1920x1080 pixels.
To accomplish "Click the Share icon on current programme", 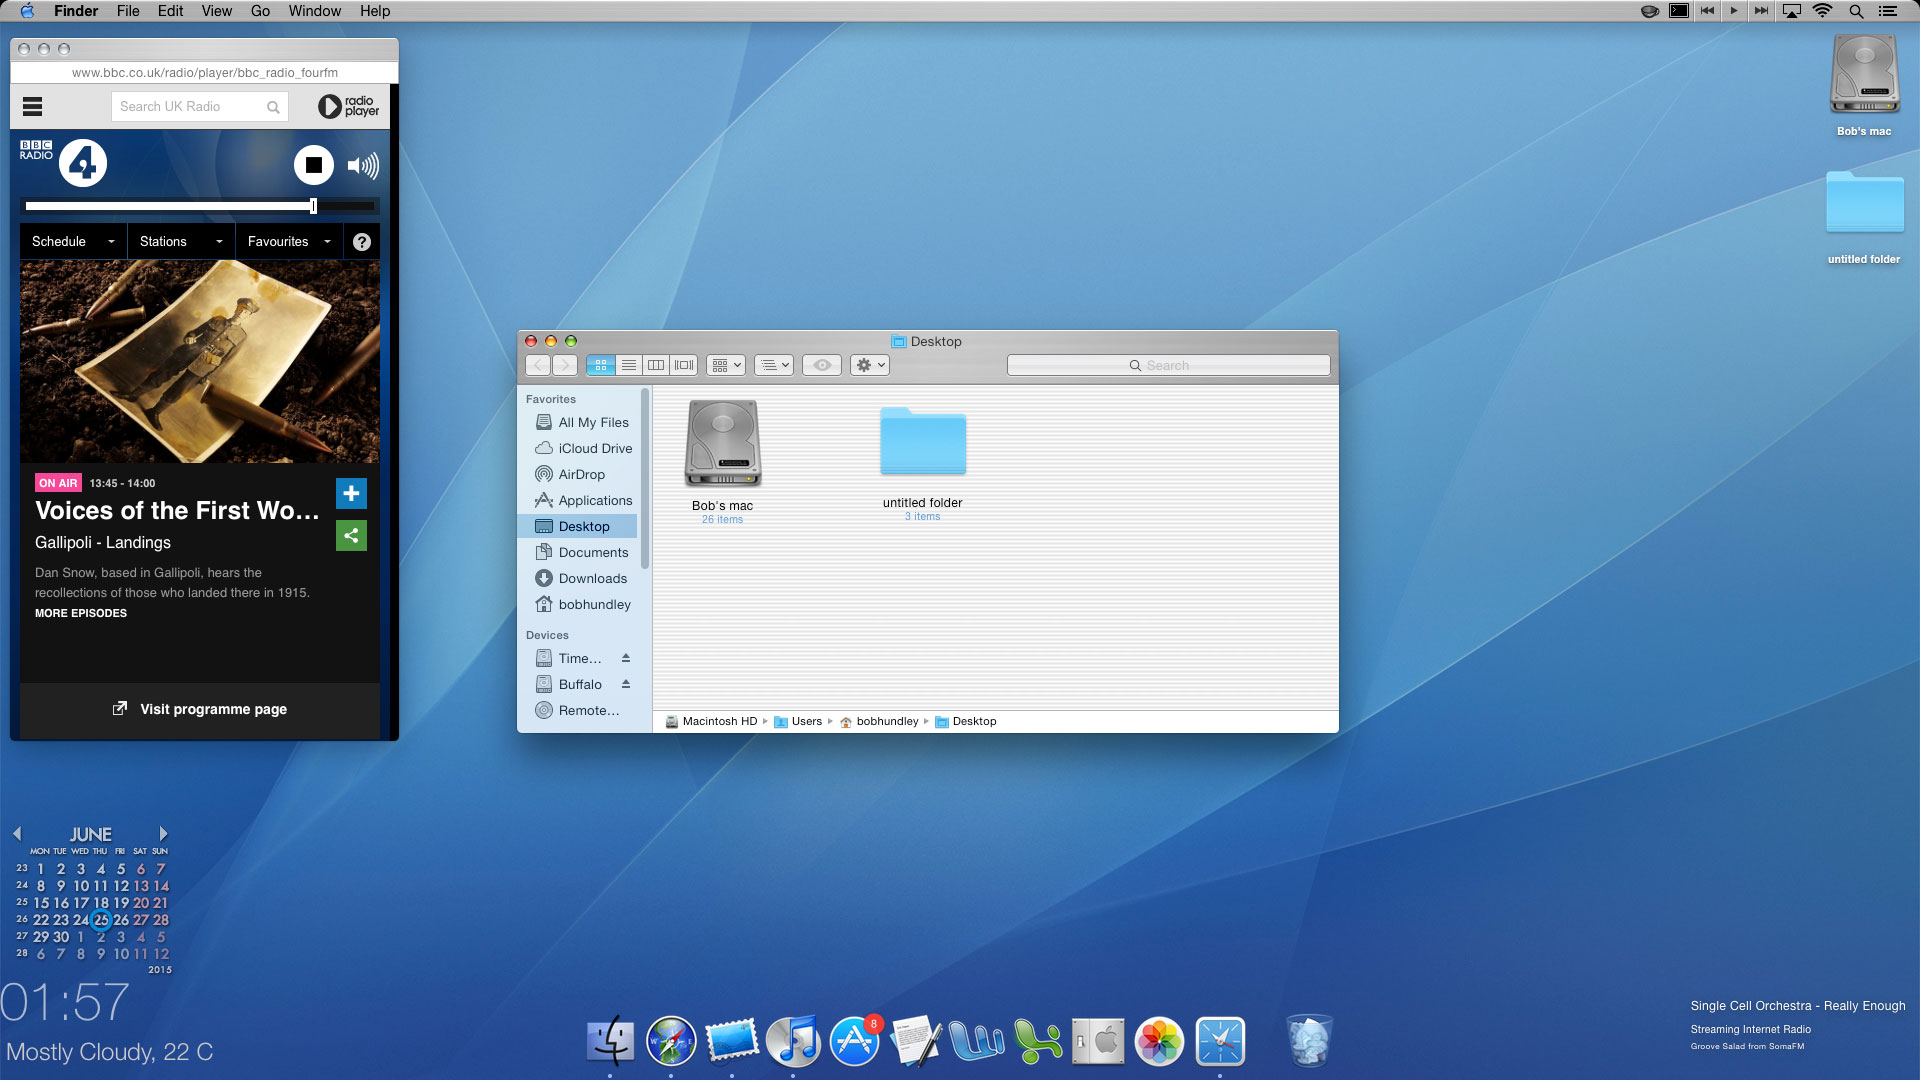I will click(x=351, y=535).
